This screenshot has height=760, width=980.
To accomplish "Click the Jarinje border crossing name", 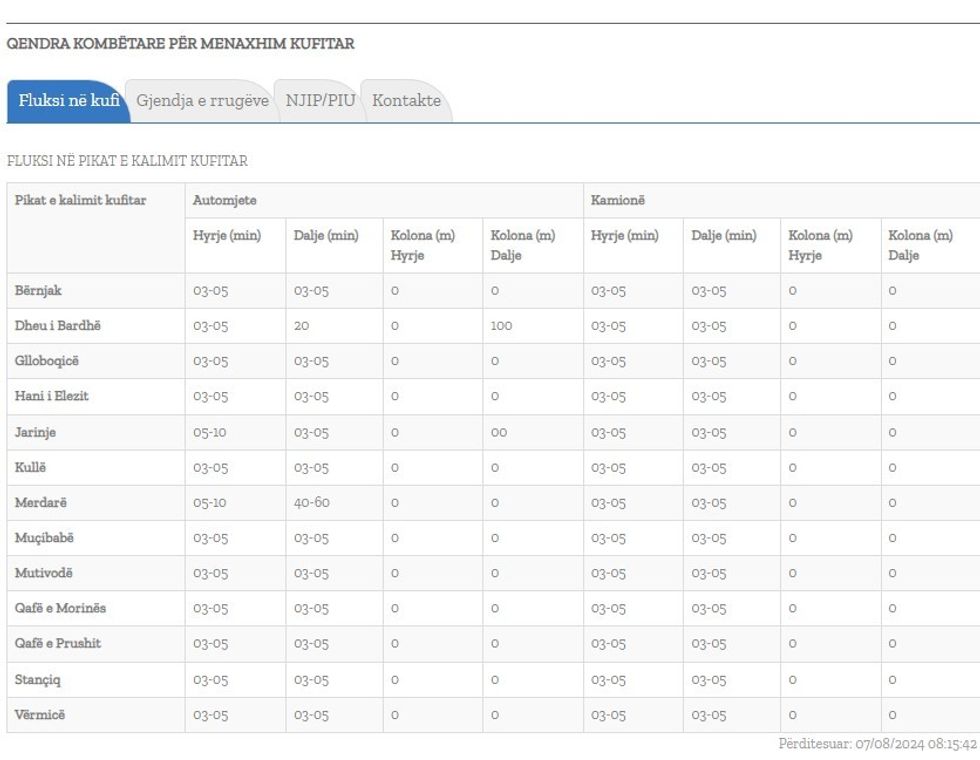I will 37,432.
